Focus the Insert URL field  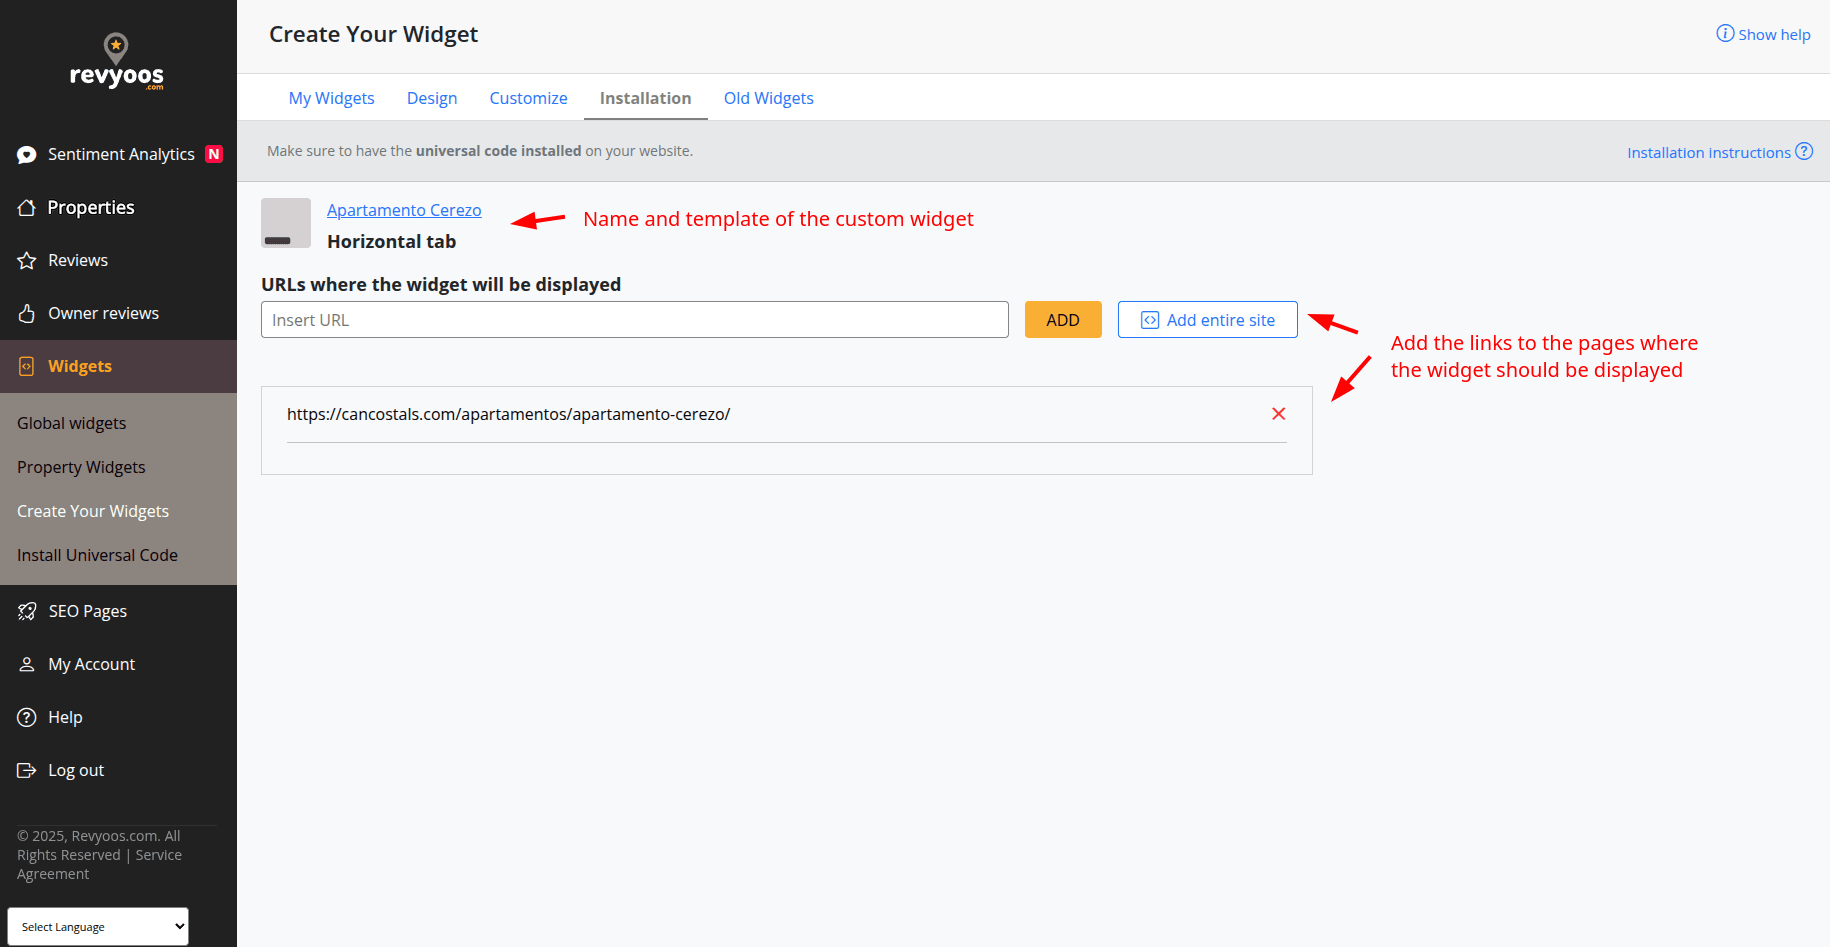[635, 320]
